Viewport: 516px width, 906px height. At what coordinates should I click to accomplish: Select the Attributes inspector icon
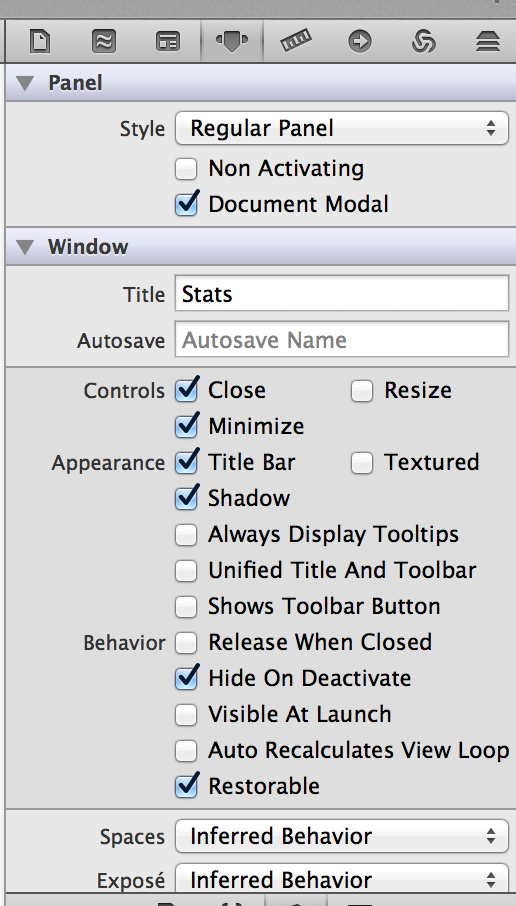click(232, 41)
